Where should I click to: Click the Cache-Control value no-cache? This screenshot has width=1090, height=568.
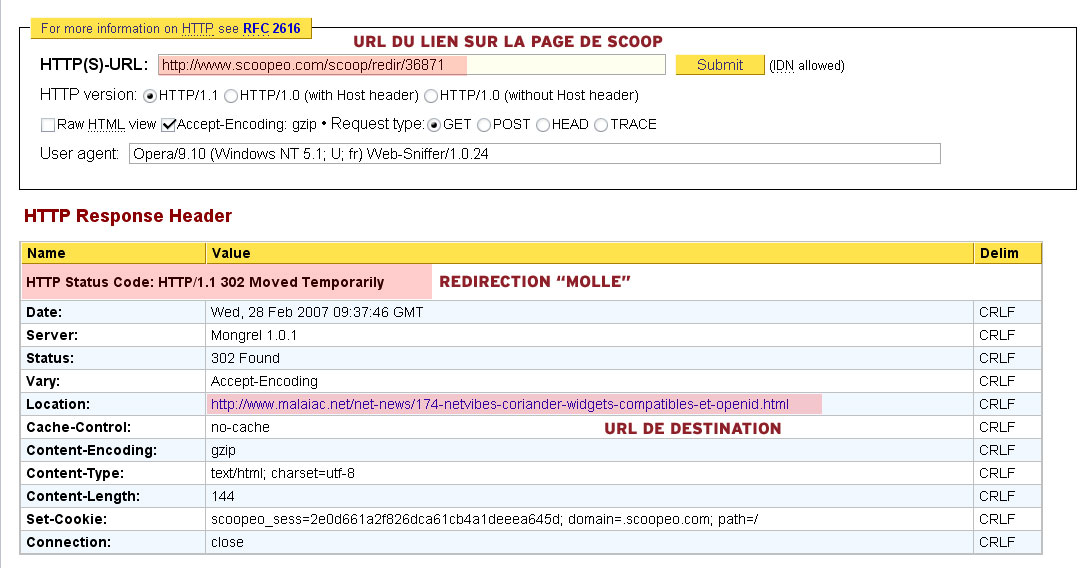tap(241, 428)
